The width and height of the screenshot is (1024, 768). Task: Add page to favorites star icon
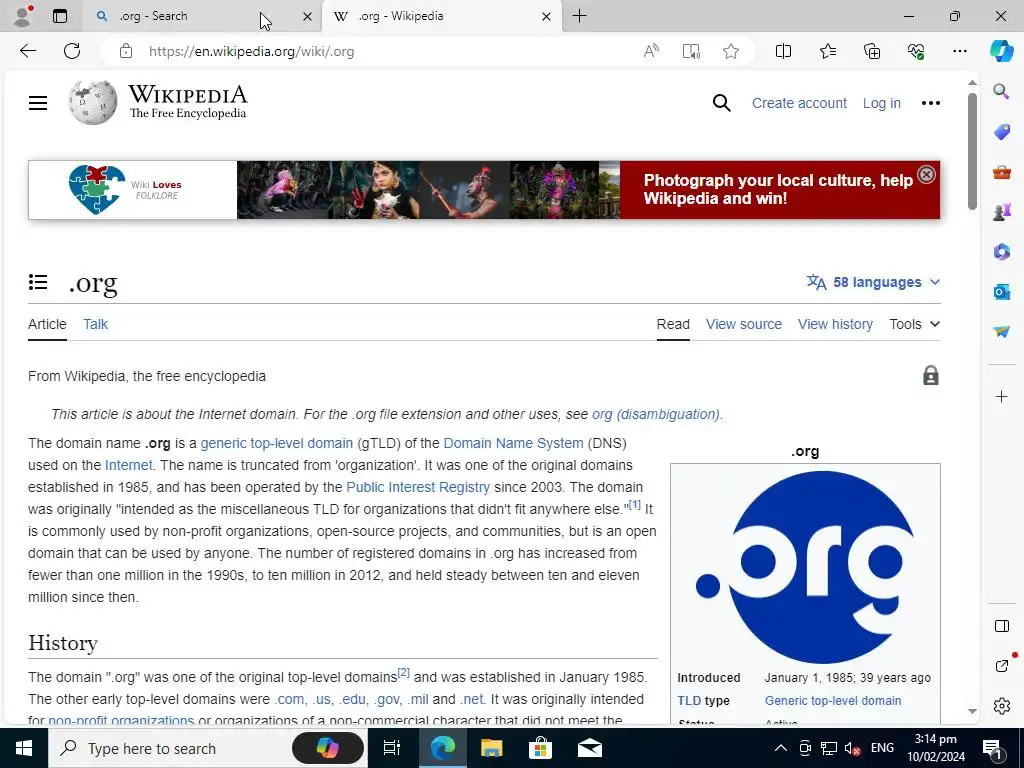pyautogui.click(x=731, y=51)
